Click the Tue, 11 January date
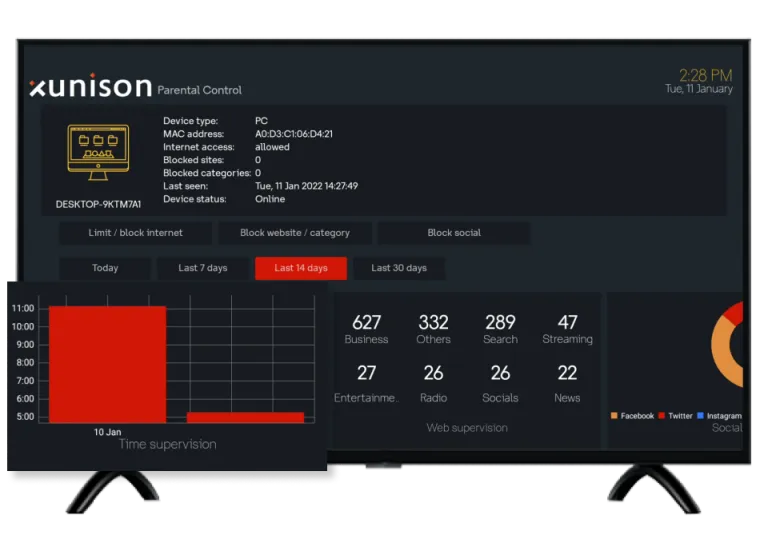768x559 pixels. (699, 89)
